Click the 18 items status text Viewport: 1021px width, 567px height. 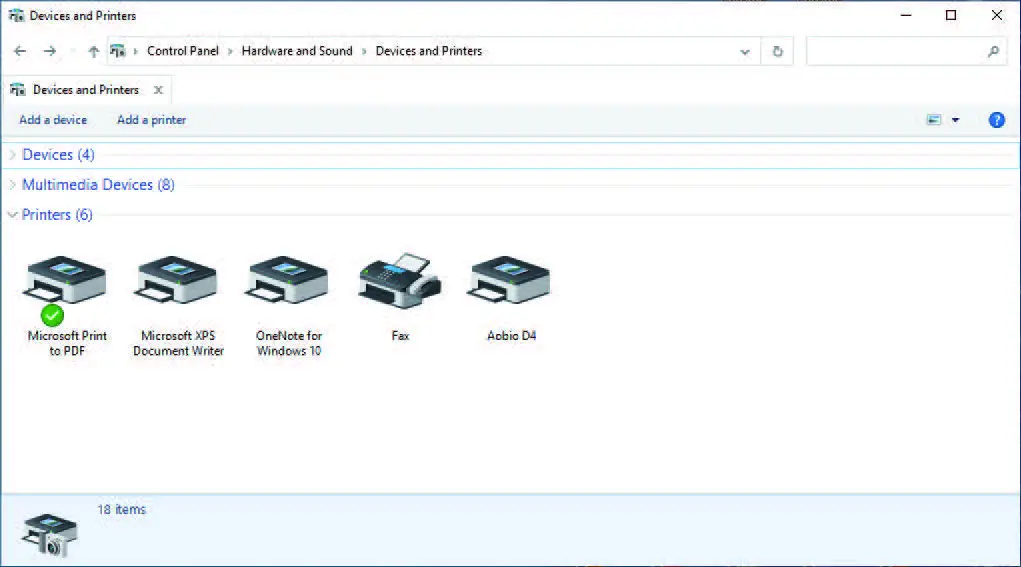[x=122, y=510]
